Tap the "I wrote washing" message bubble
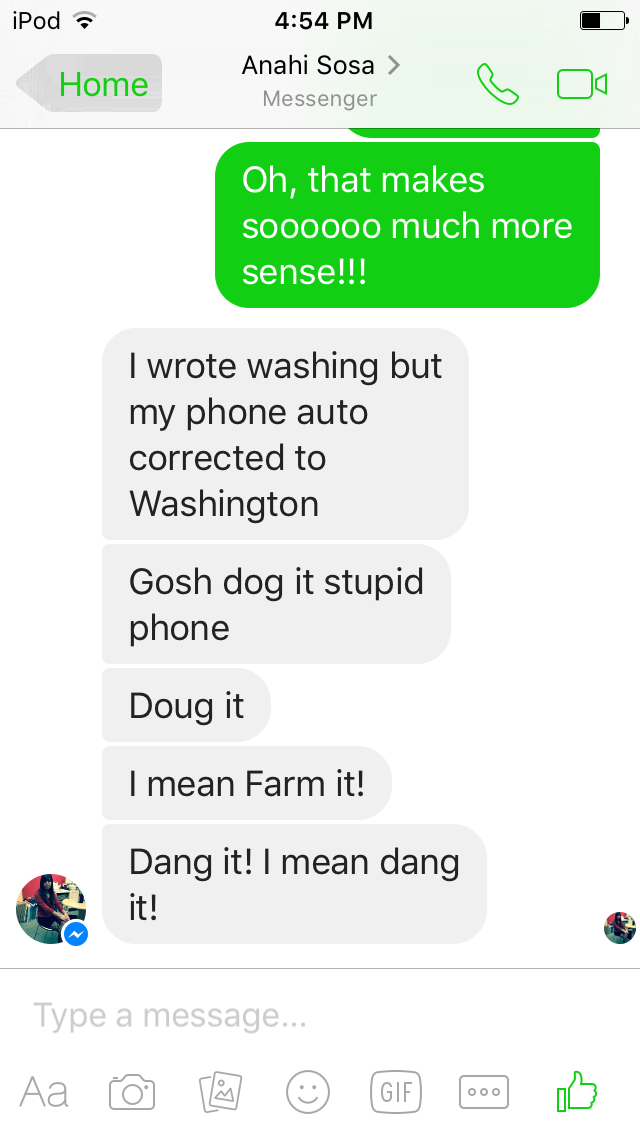The image size is (640, 1136). (x=286, y=434)
